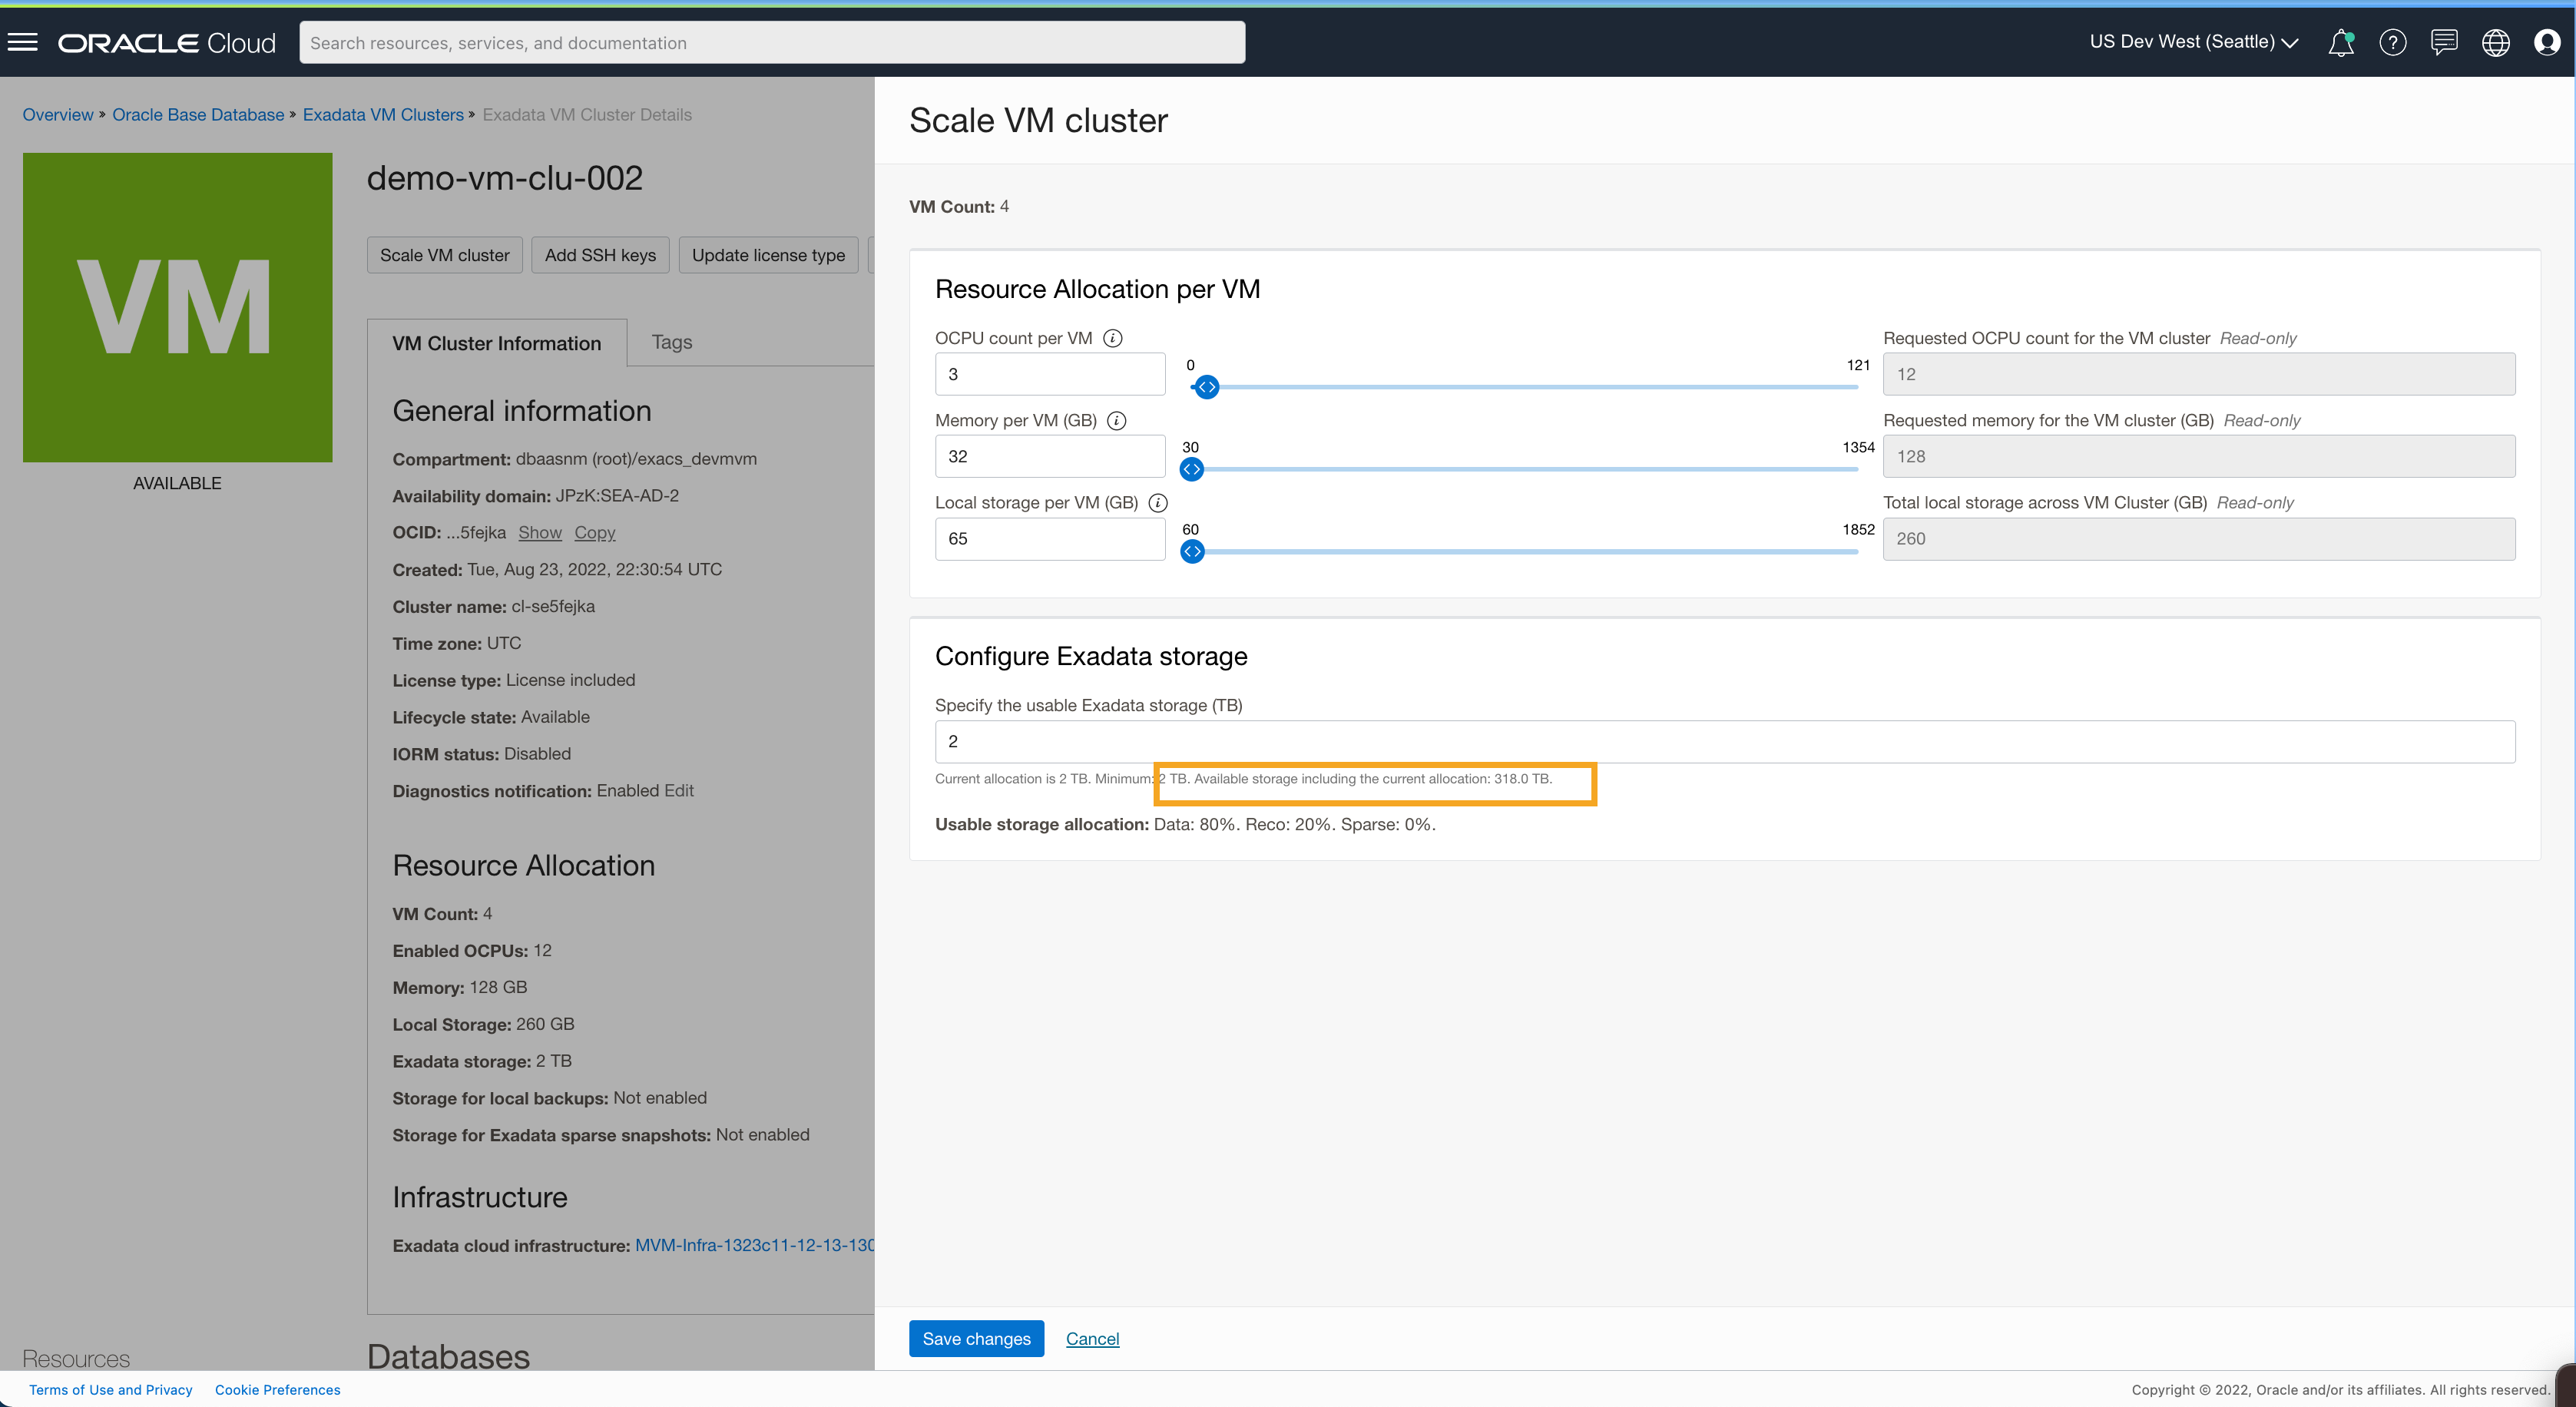Click the Memory per VM info icon
The image size is (2576, 1407).
1116,421
